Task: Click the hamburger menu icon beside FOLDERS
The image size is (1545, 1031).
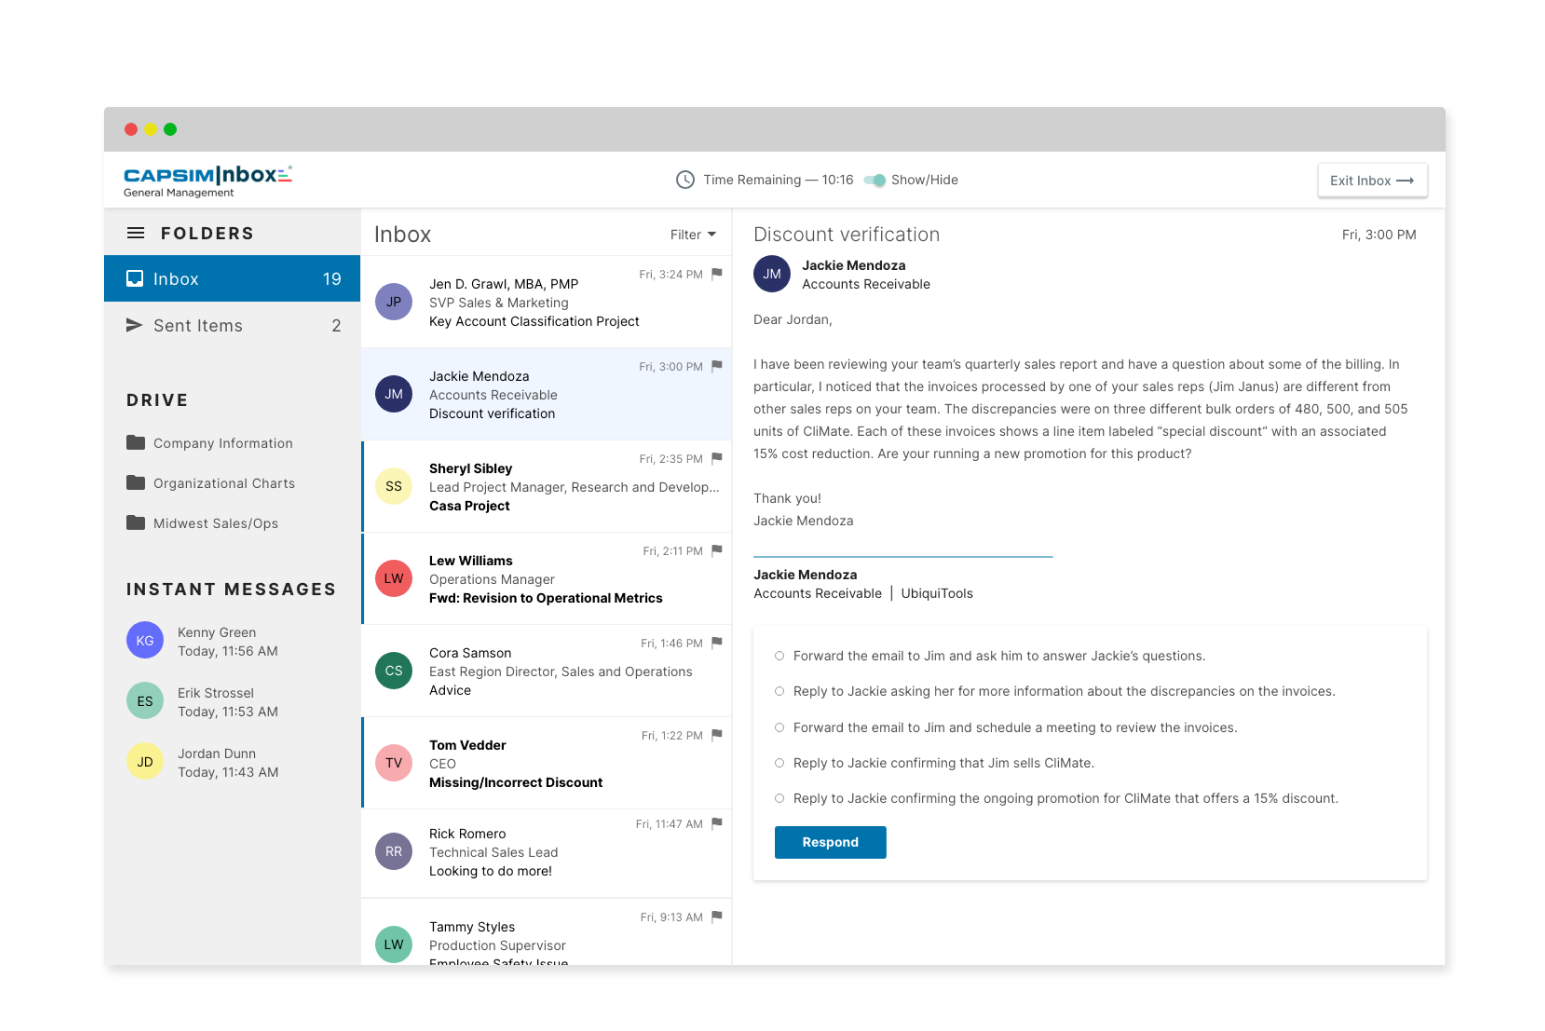Action: pos(135,233)
